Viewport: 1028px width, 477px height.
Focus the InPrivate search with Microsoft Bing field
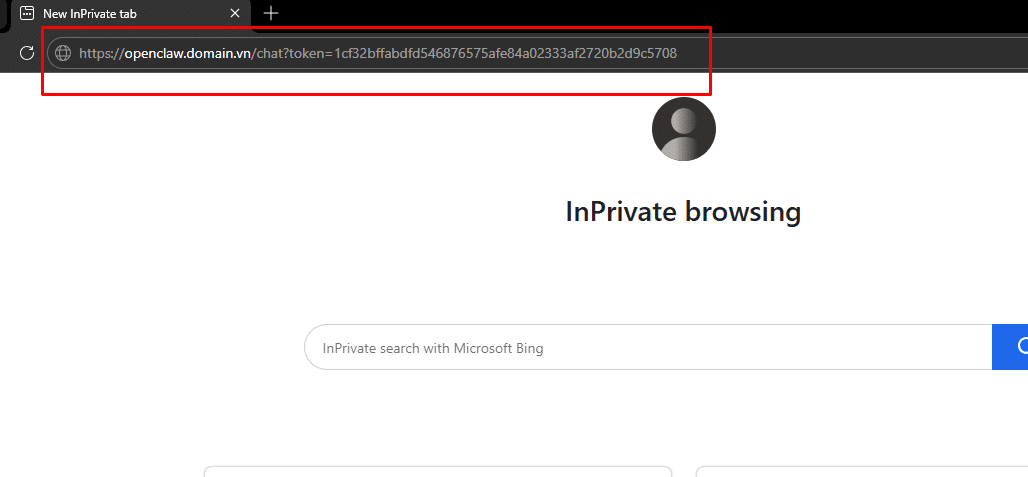pyautogui.click(x=640, y=348)
